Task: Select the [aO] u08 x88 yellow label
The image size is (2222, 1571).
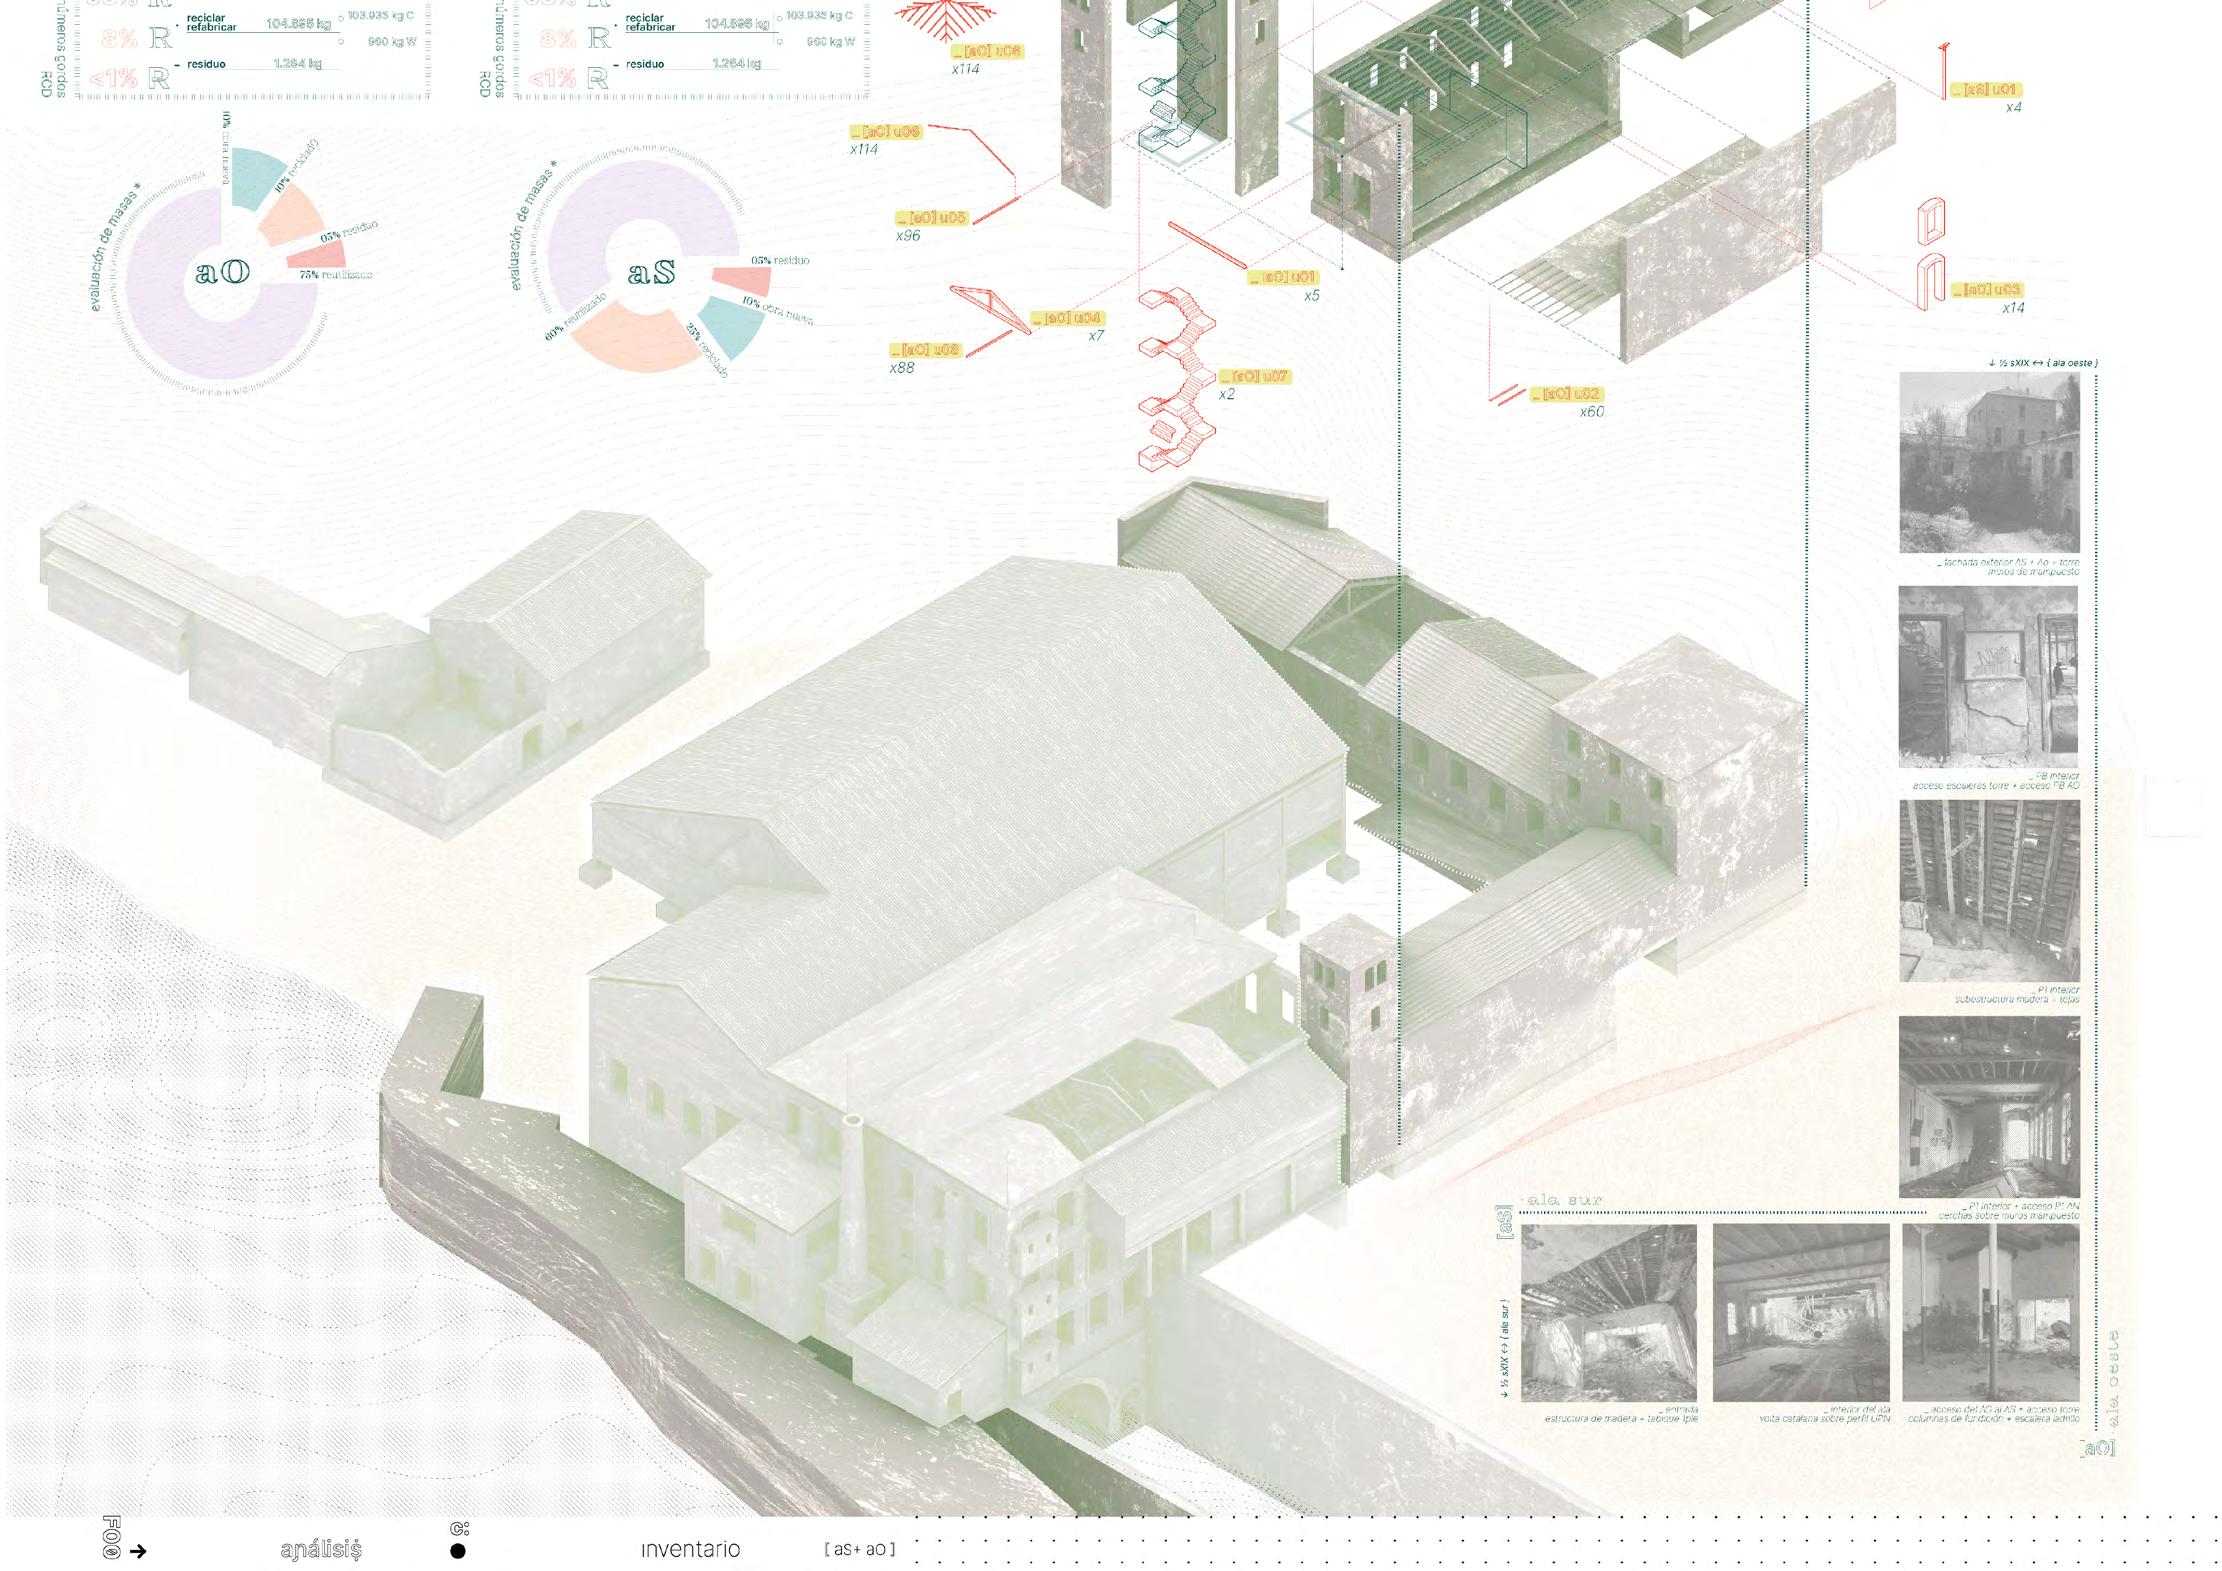Action: [927, 350]
